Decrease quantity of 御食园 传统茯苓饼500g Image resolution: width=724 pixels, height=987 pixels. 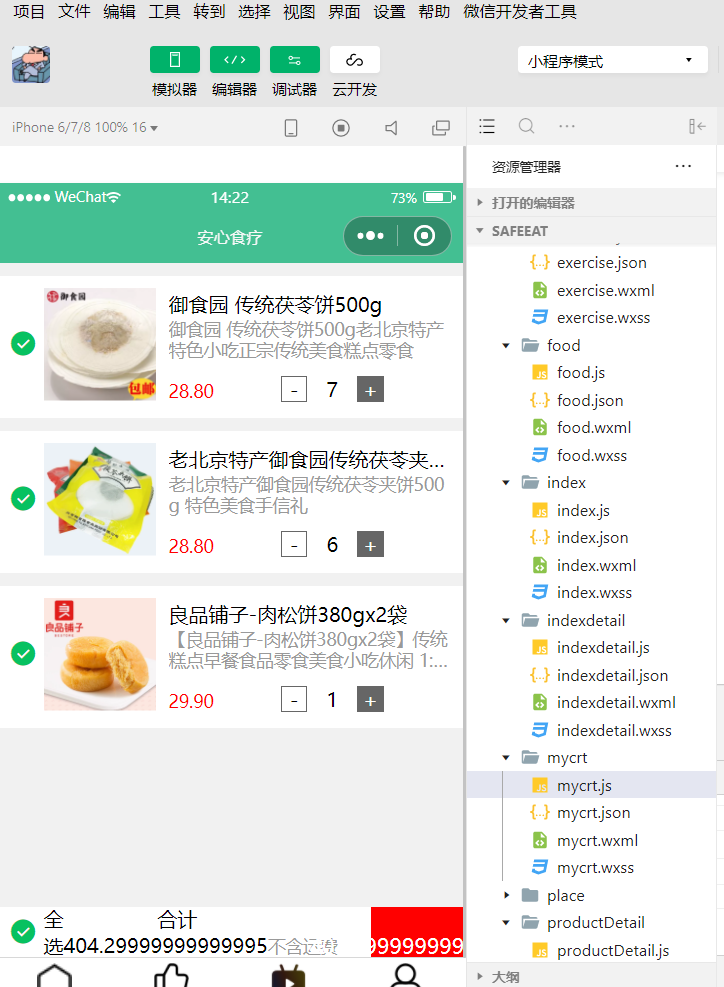(x=294, y=390)
